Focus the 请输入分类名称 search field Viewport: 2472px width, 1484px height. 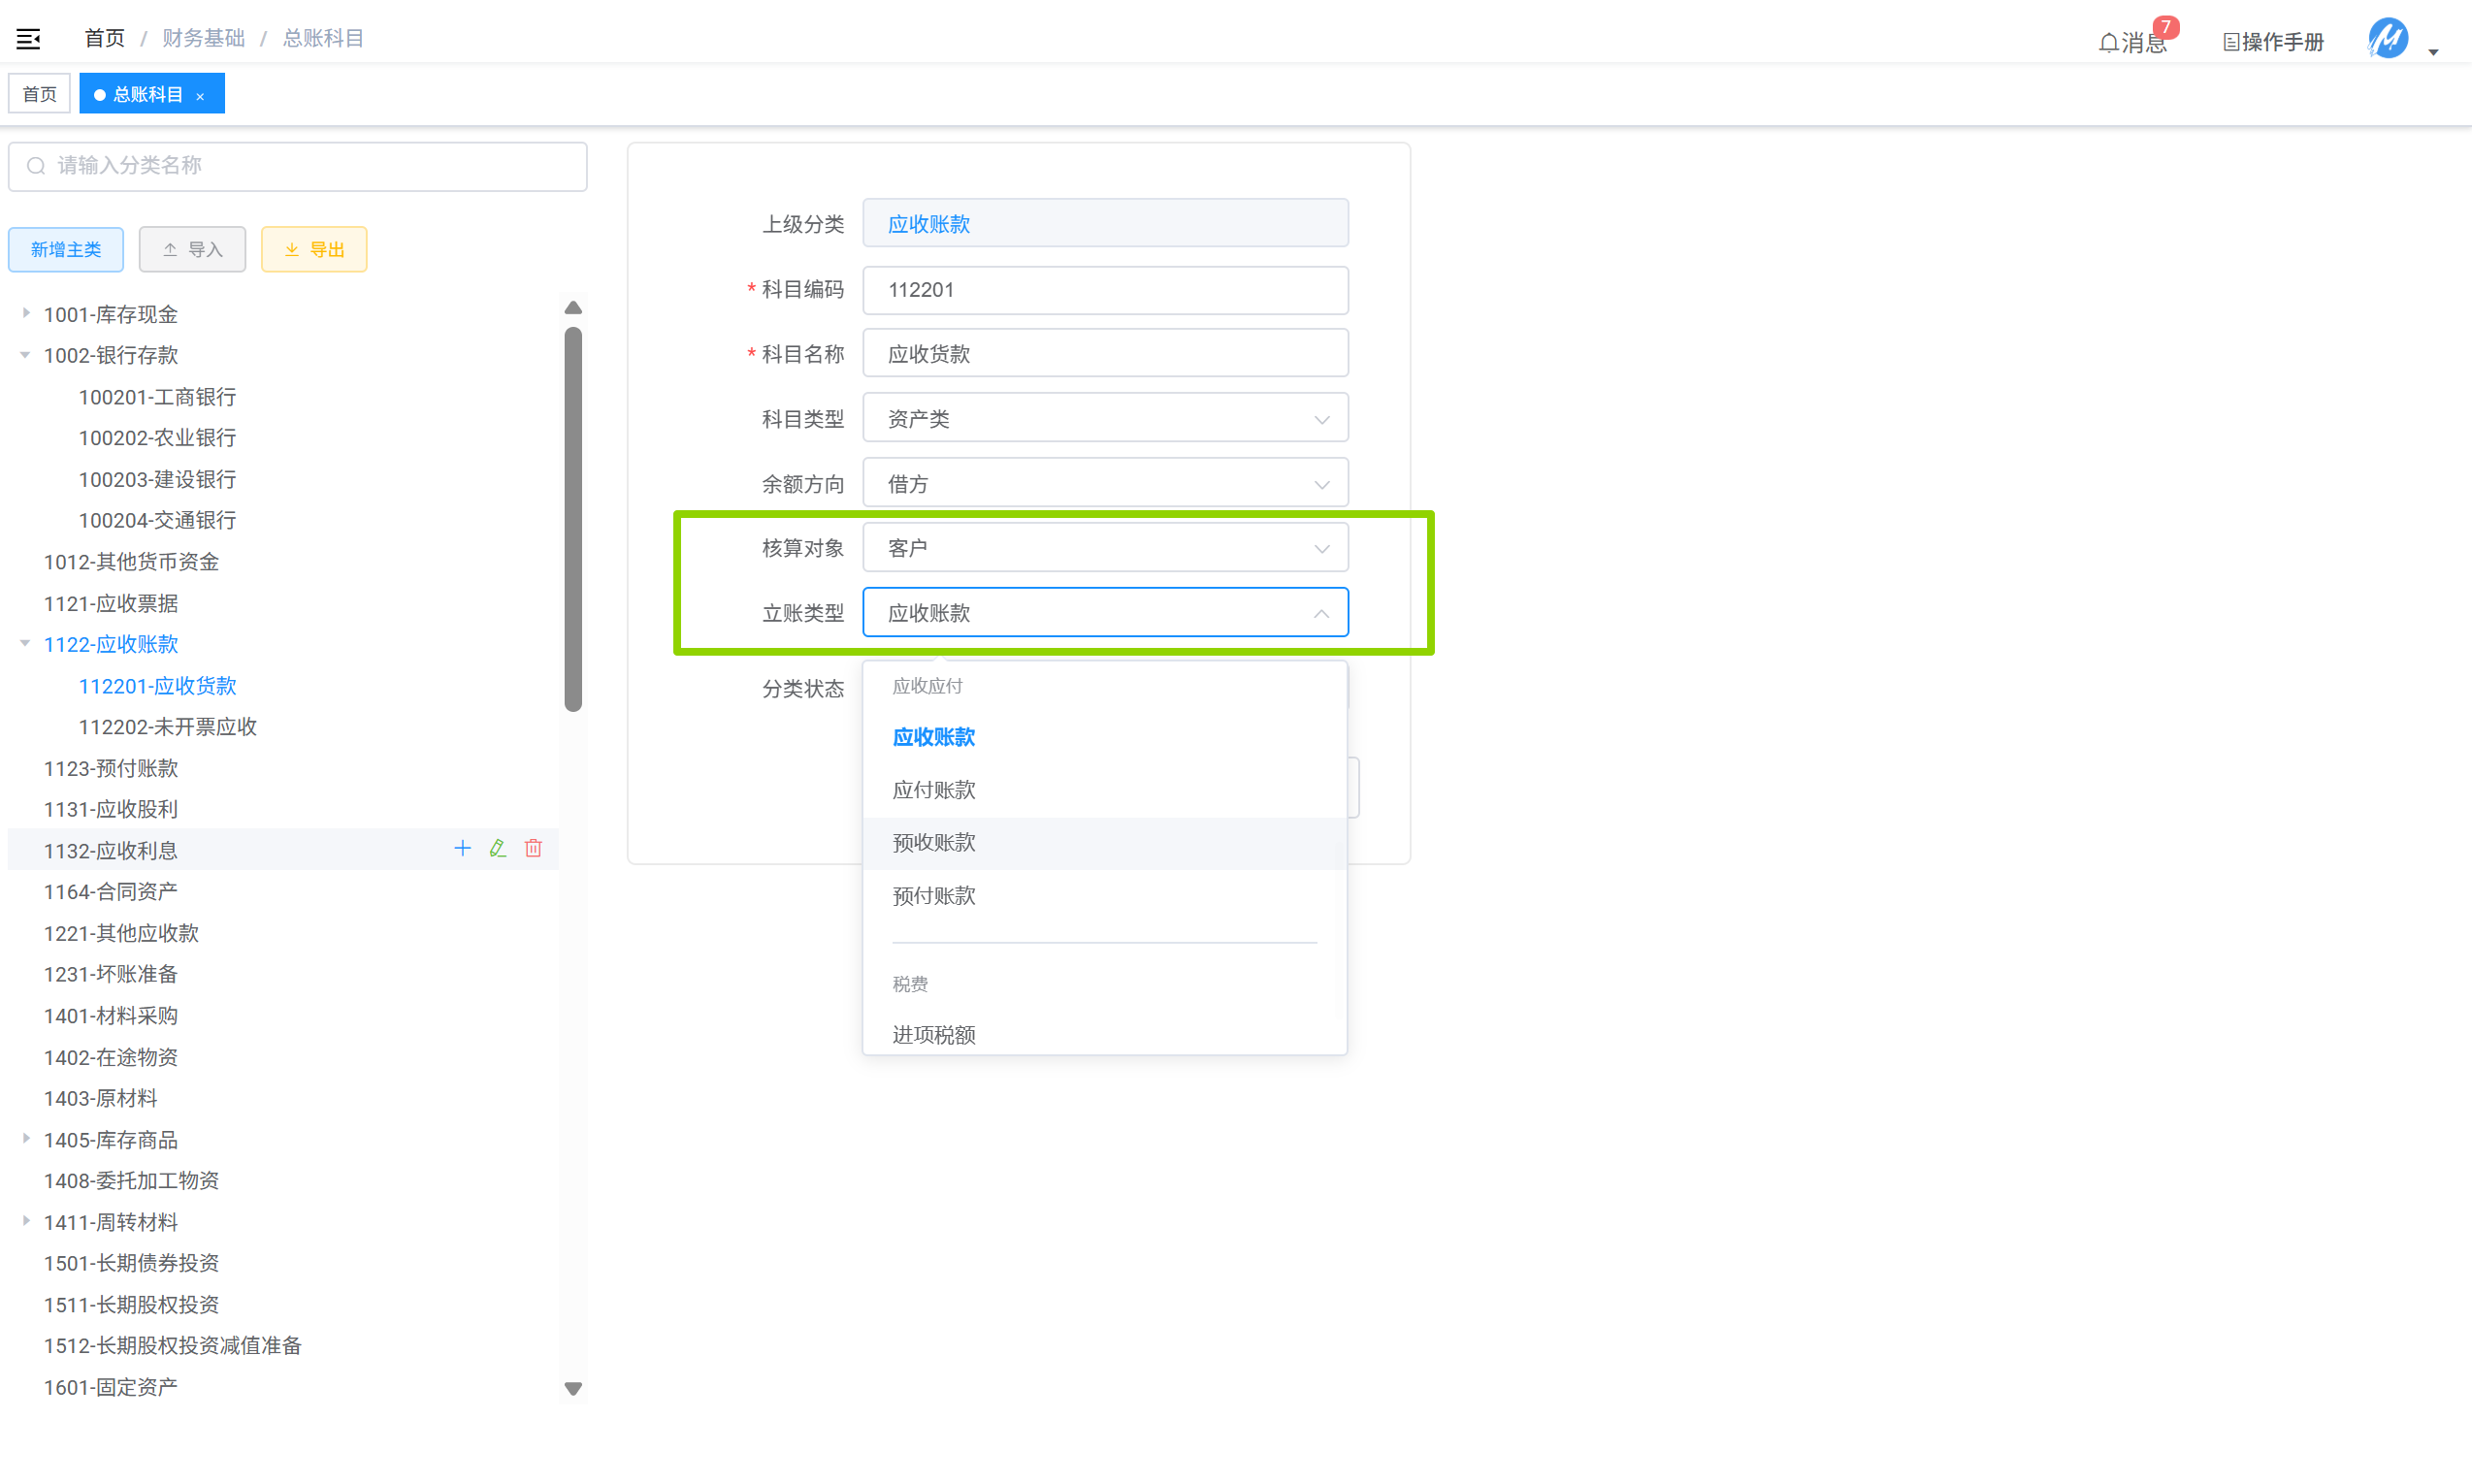[x=298, y=166]
